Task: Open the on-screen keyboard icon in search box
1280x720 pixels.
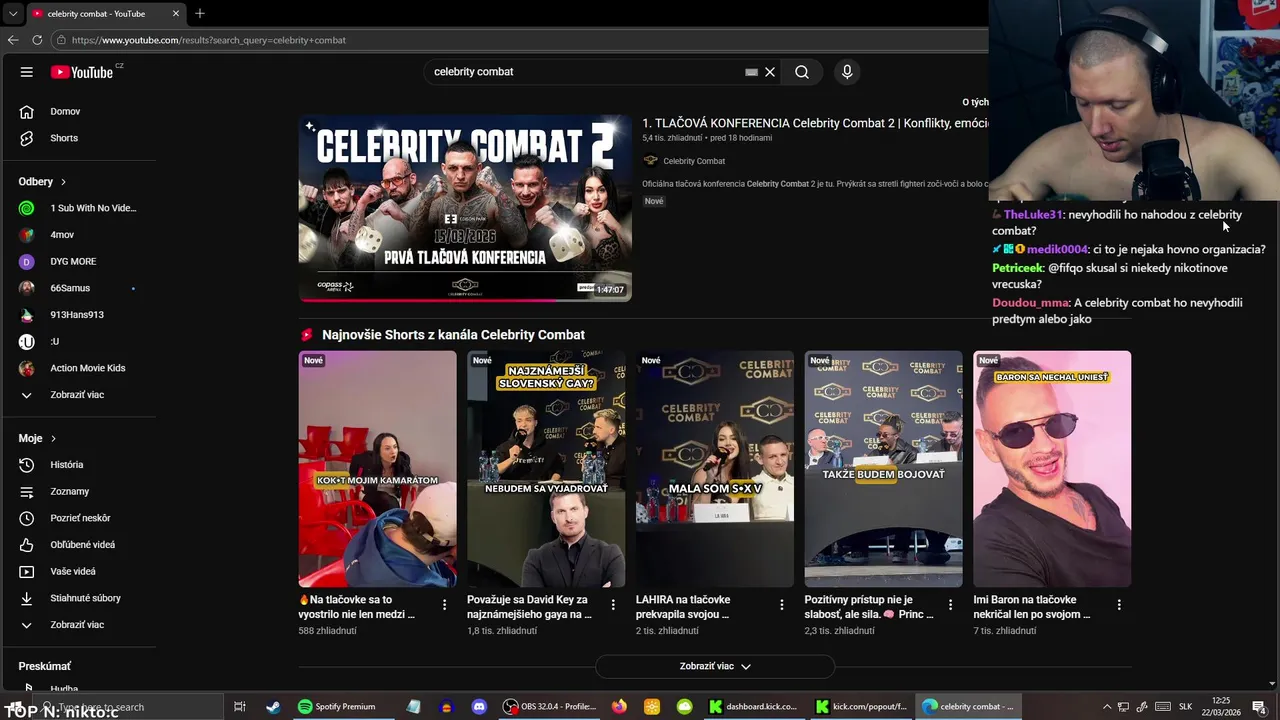Action: pos(751,72)
